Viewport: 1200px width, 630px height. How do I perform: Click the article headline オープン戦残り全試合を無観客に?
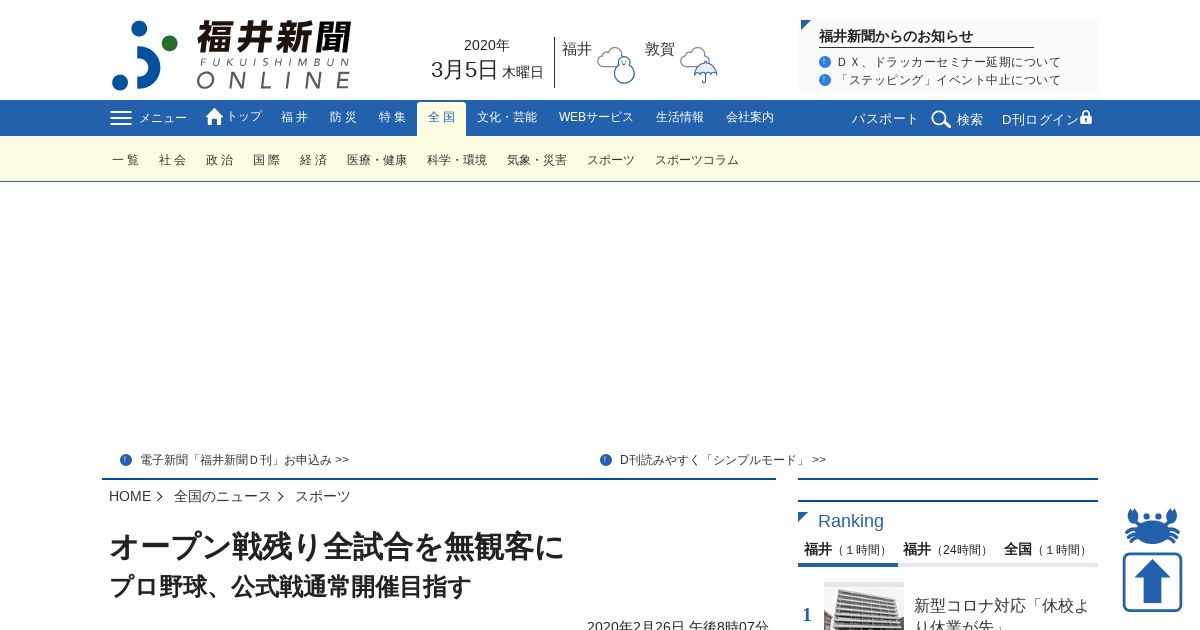click(x=337, y=547)
